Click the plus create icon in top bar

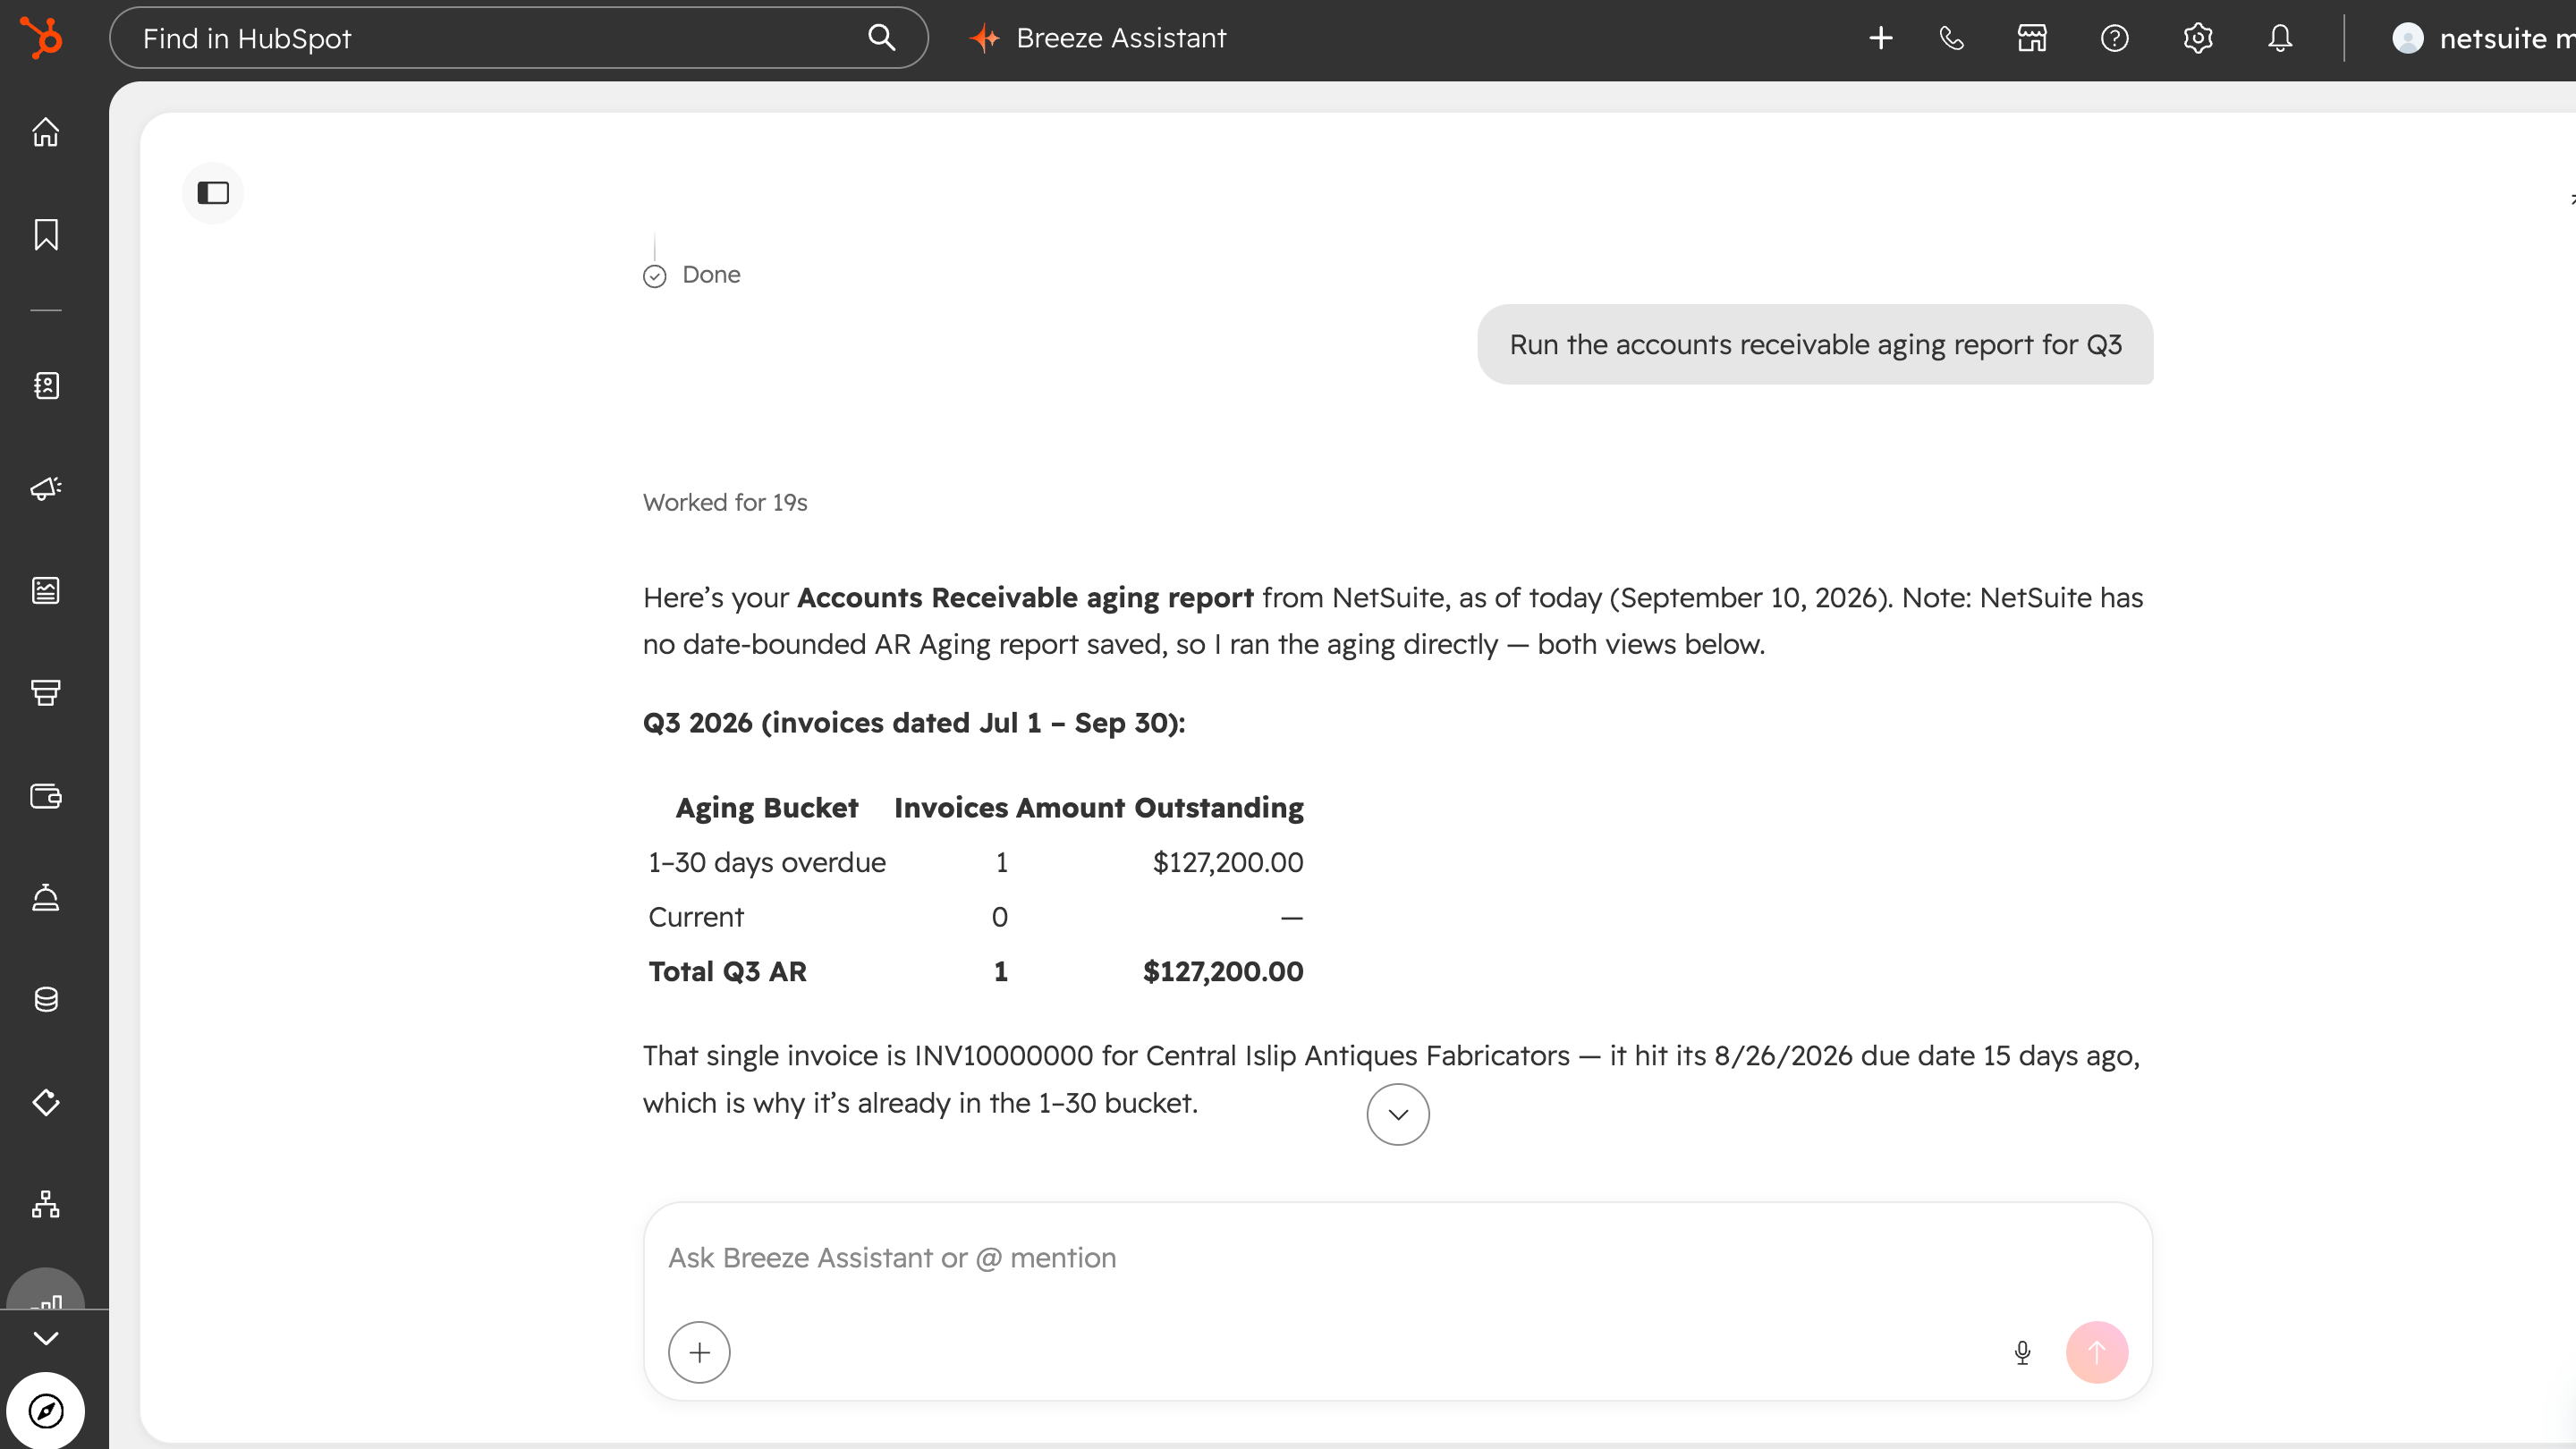1881,38
